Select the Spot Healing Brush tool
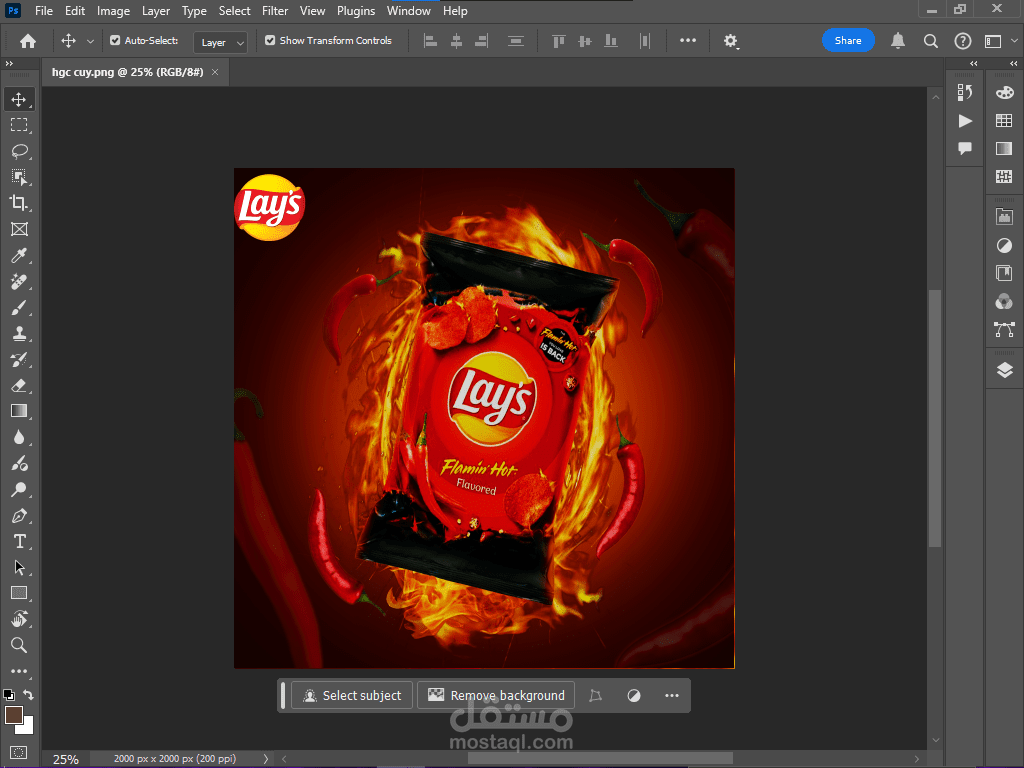1024x768 pixels. click(x=19, y=281)
